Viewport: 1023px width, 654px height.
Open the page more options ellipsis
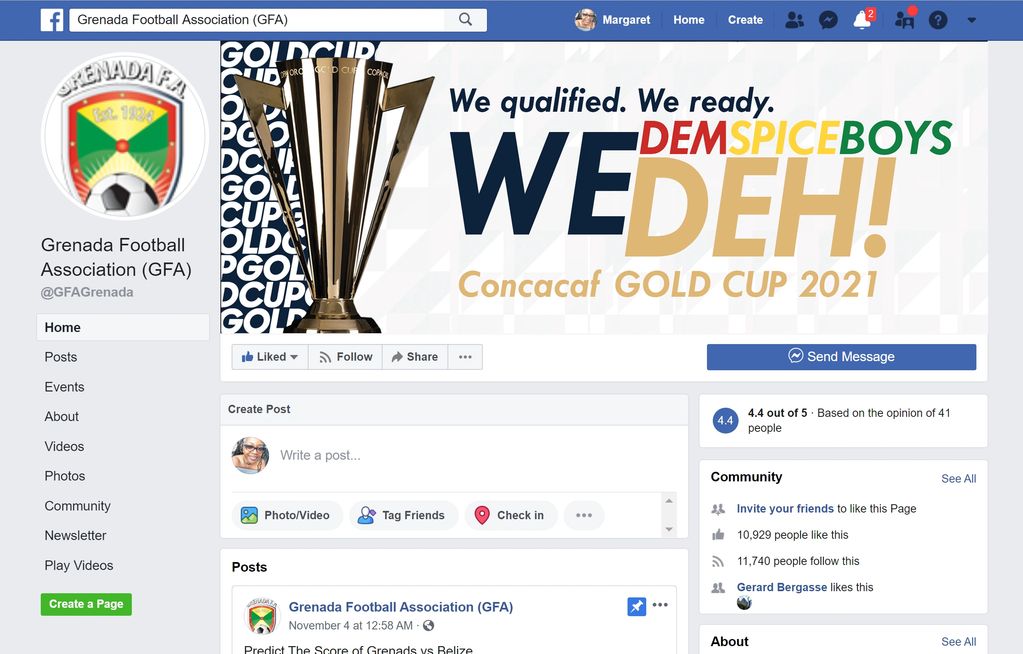(x=465, y=357)
